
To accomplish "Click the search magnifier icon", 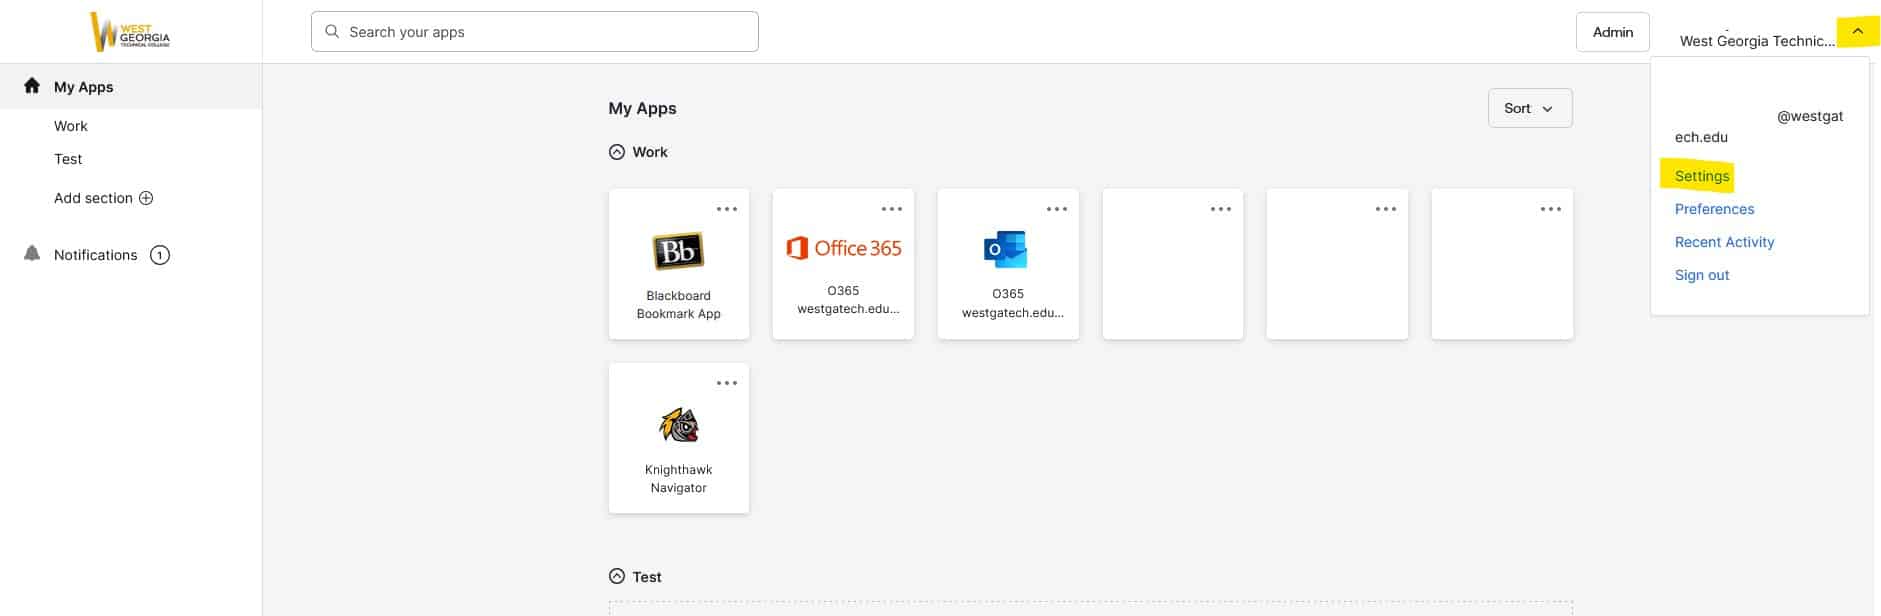I will click(x=332, y=32).
